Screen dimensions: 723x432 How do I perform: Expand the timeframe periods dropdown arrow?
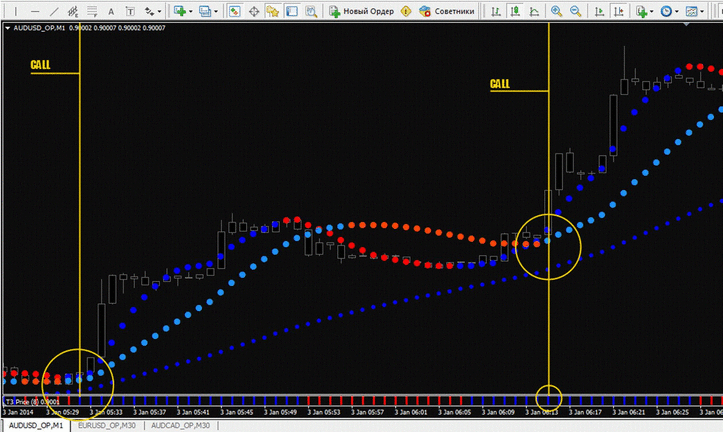676,12
